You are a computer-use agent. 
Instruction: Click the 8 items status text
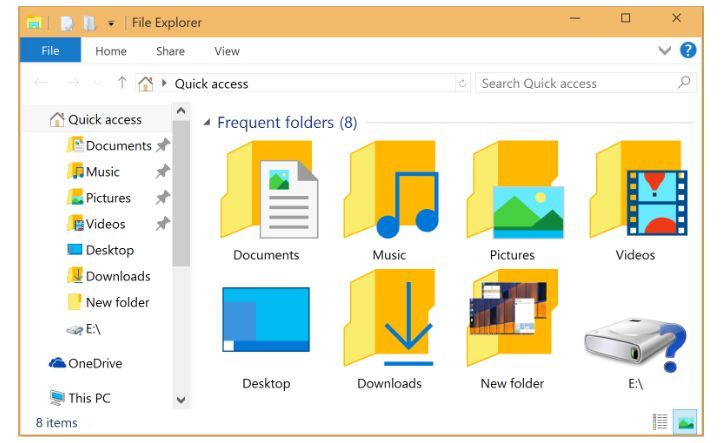point(56,423)
